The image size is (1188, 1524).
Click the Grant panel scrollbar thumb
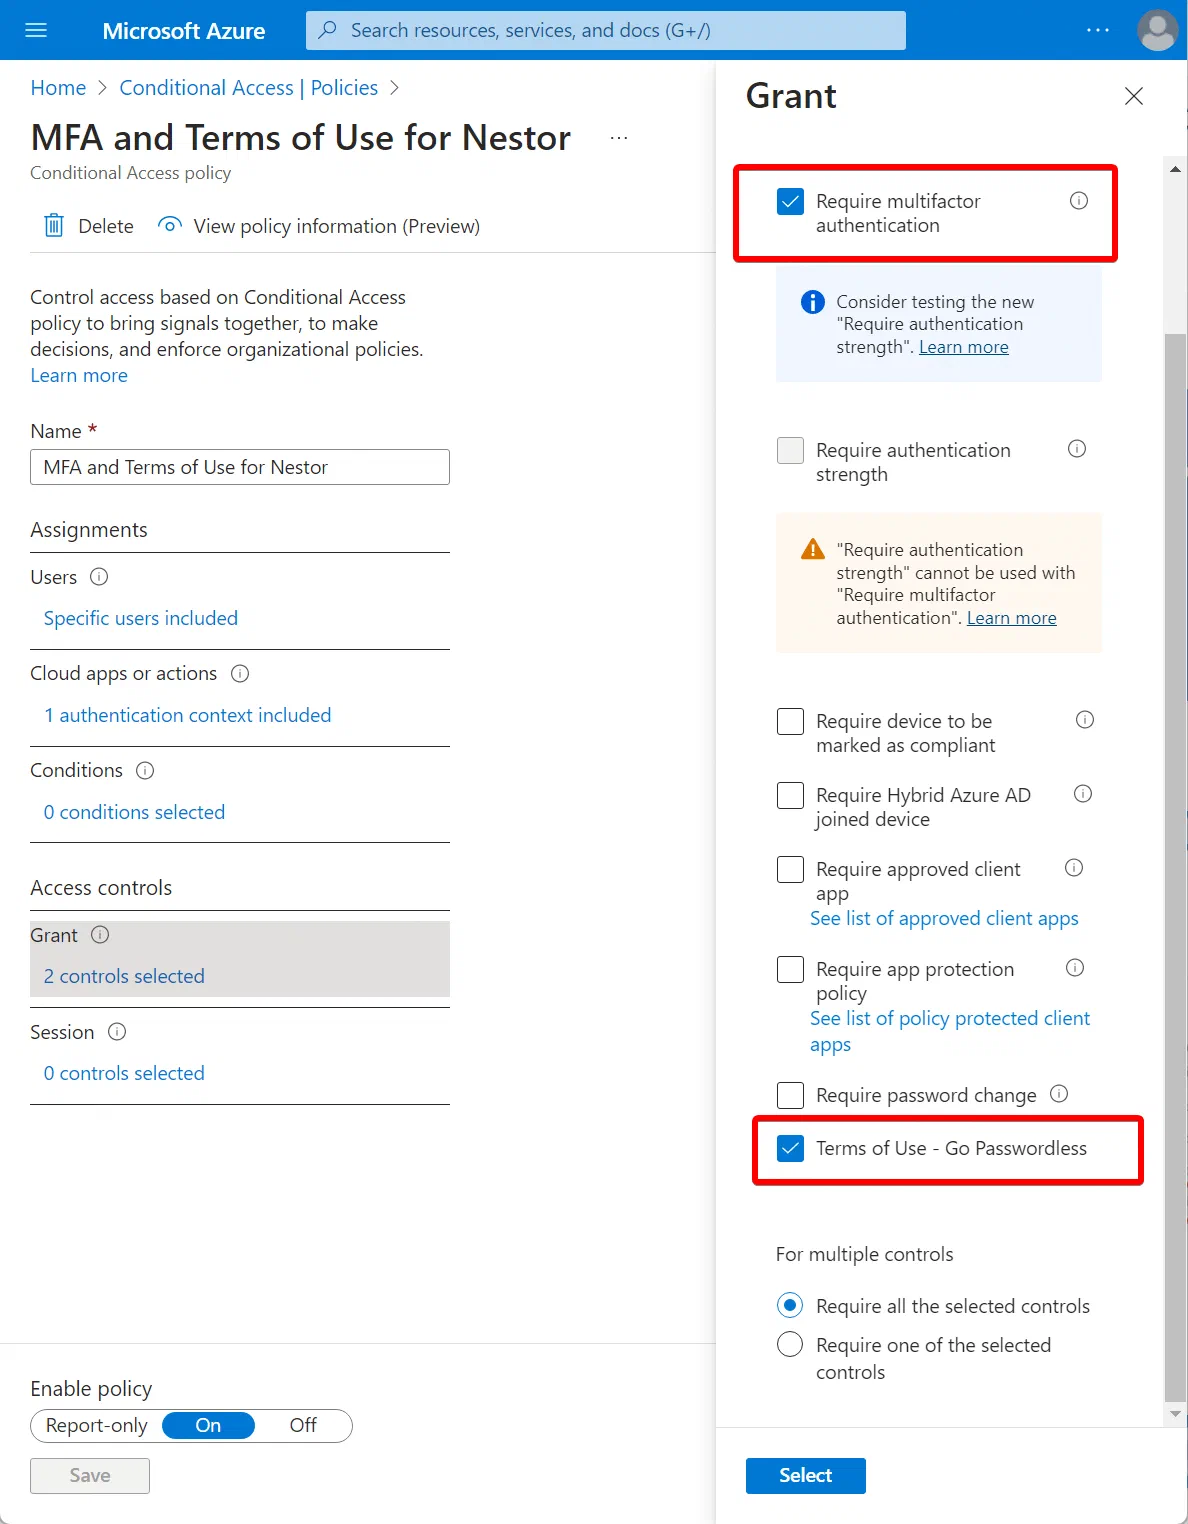1175,868
